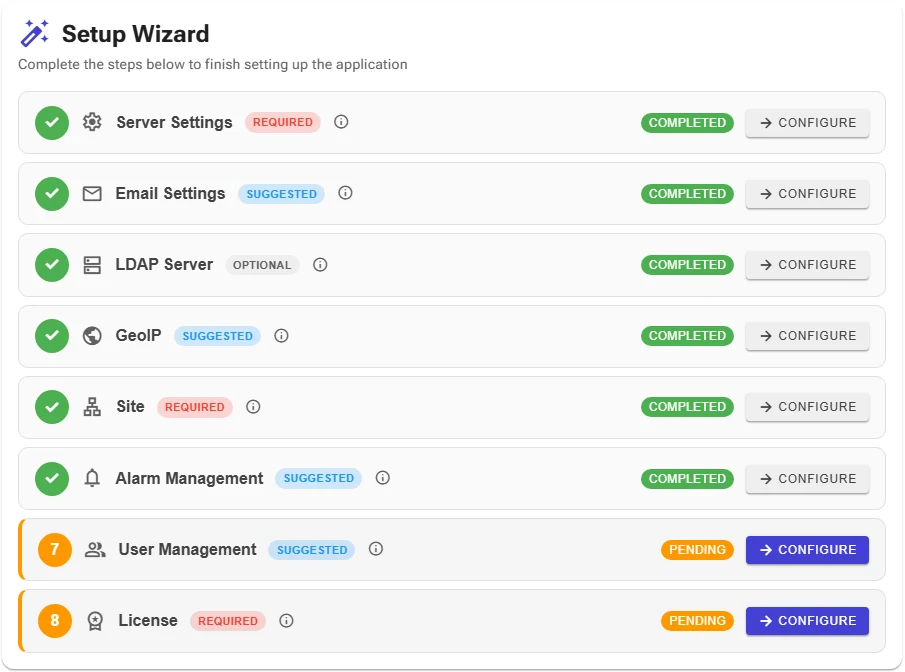Open Configure for Email Settings
Viewport: 905px width, 672px height.
807,194
